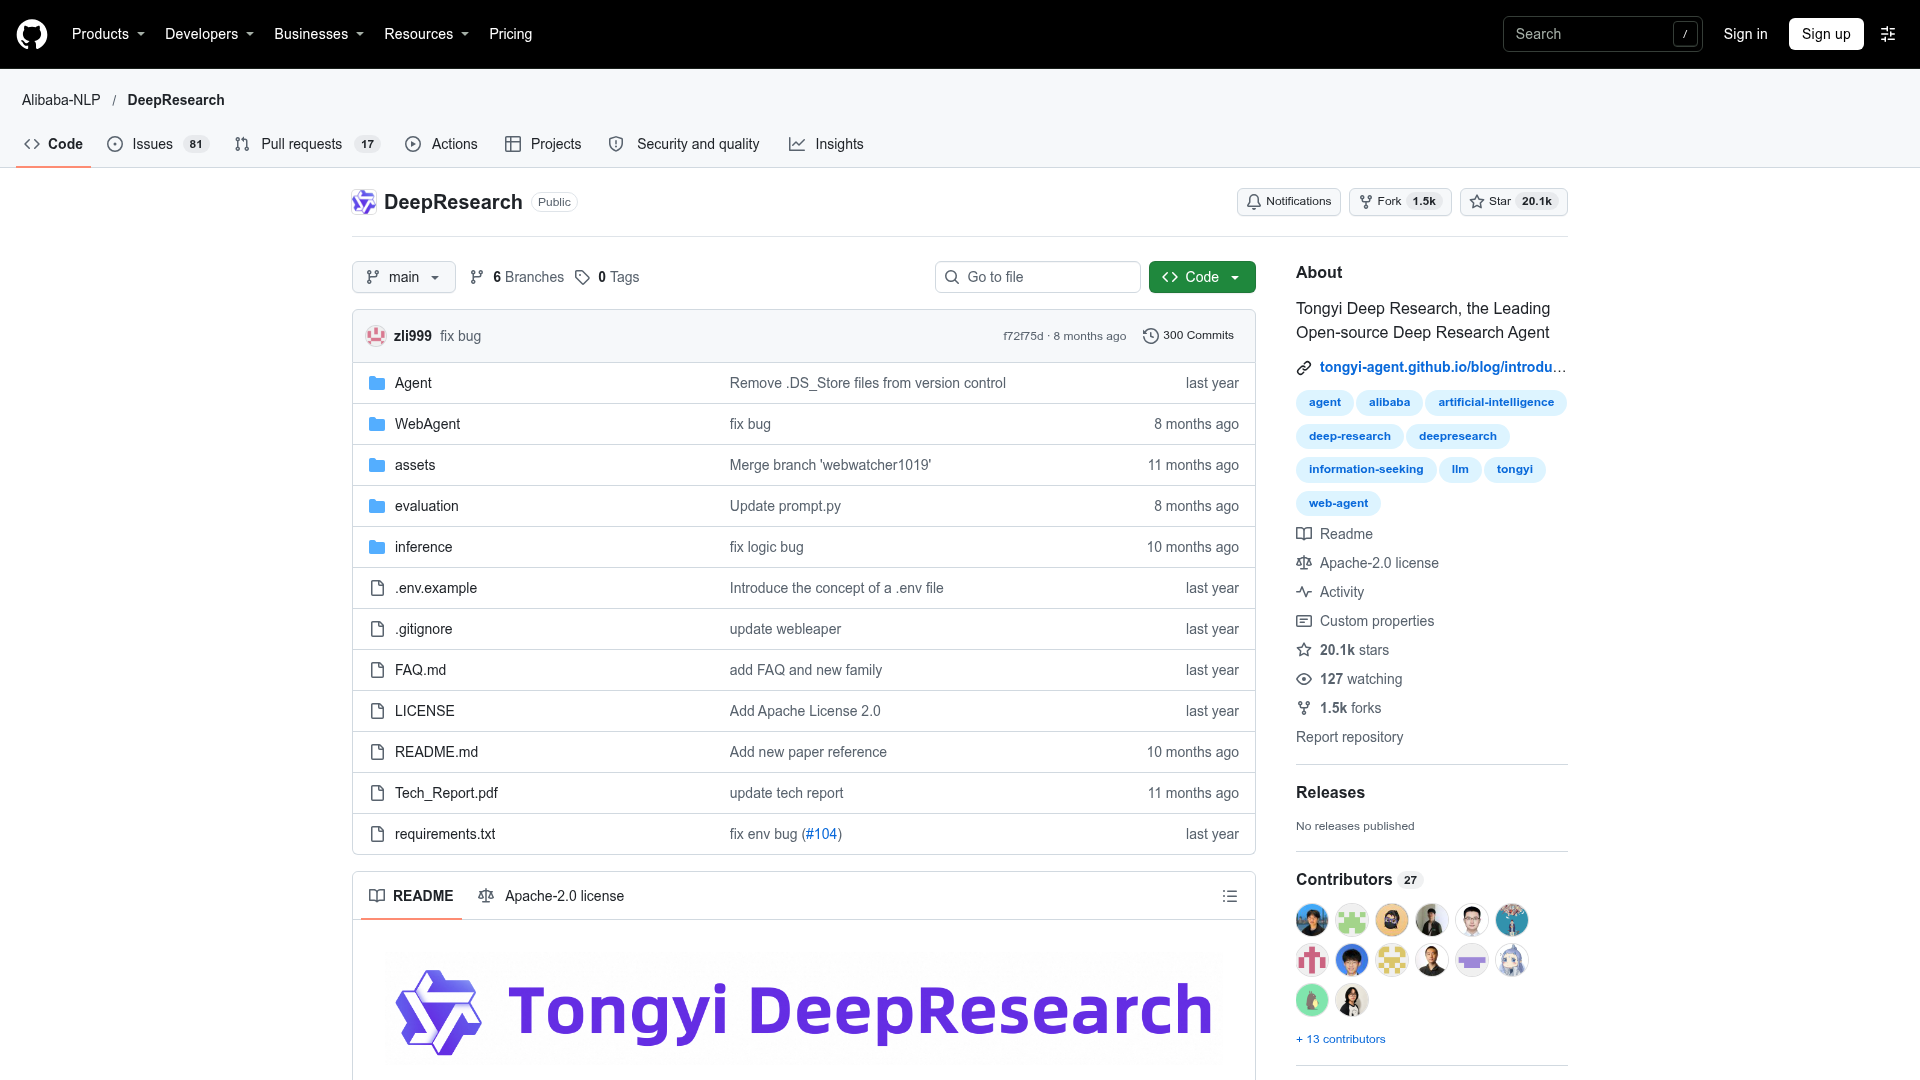Screen dimensions: 1920x1080
Task: Open the evaluation folder icon
Action: coord(377,506)
